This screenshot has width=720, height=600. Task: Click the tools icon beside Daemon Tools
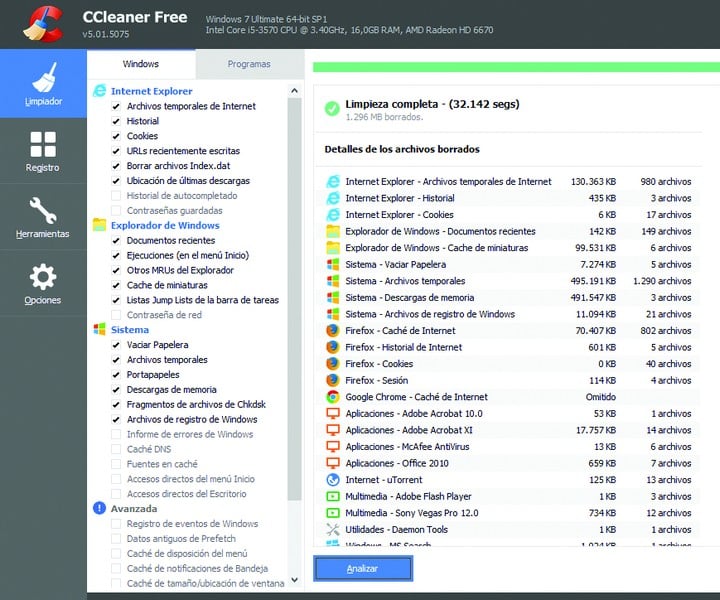tap(333, 529)
